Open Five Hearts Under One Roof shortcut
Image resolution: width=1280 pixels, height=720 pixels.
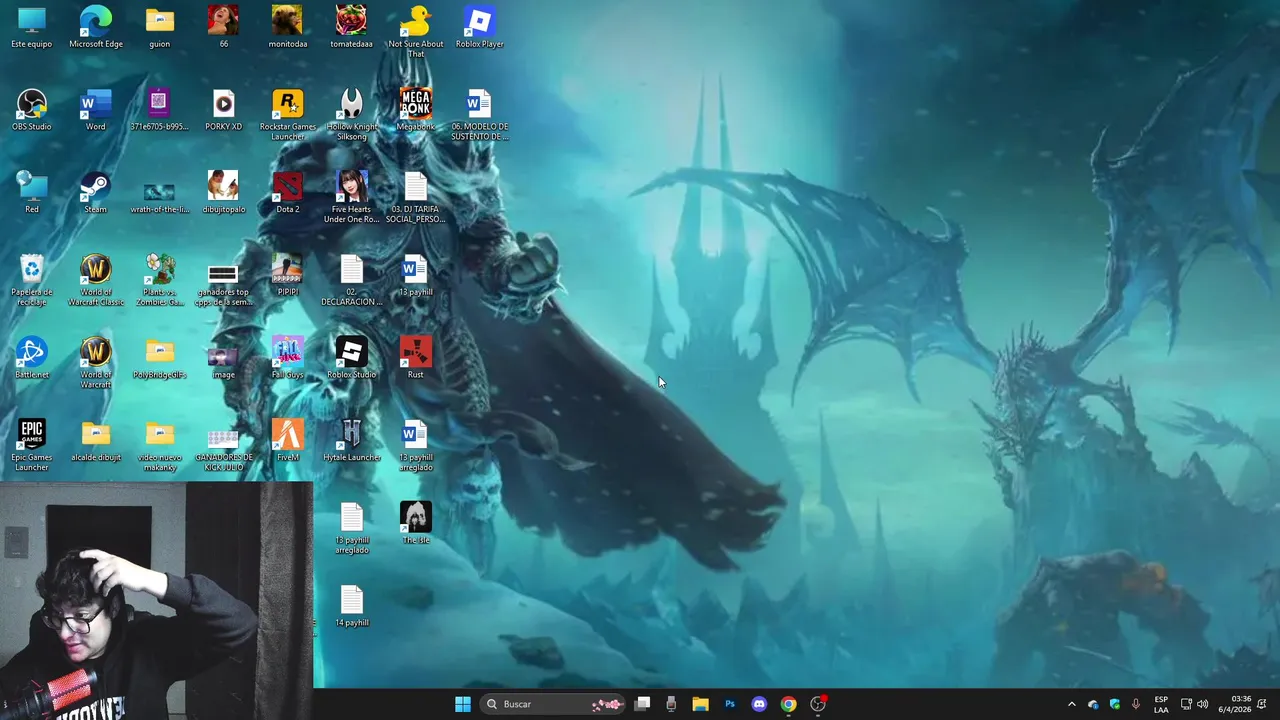point(351,197)
